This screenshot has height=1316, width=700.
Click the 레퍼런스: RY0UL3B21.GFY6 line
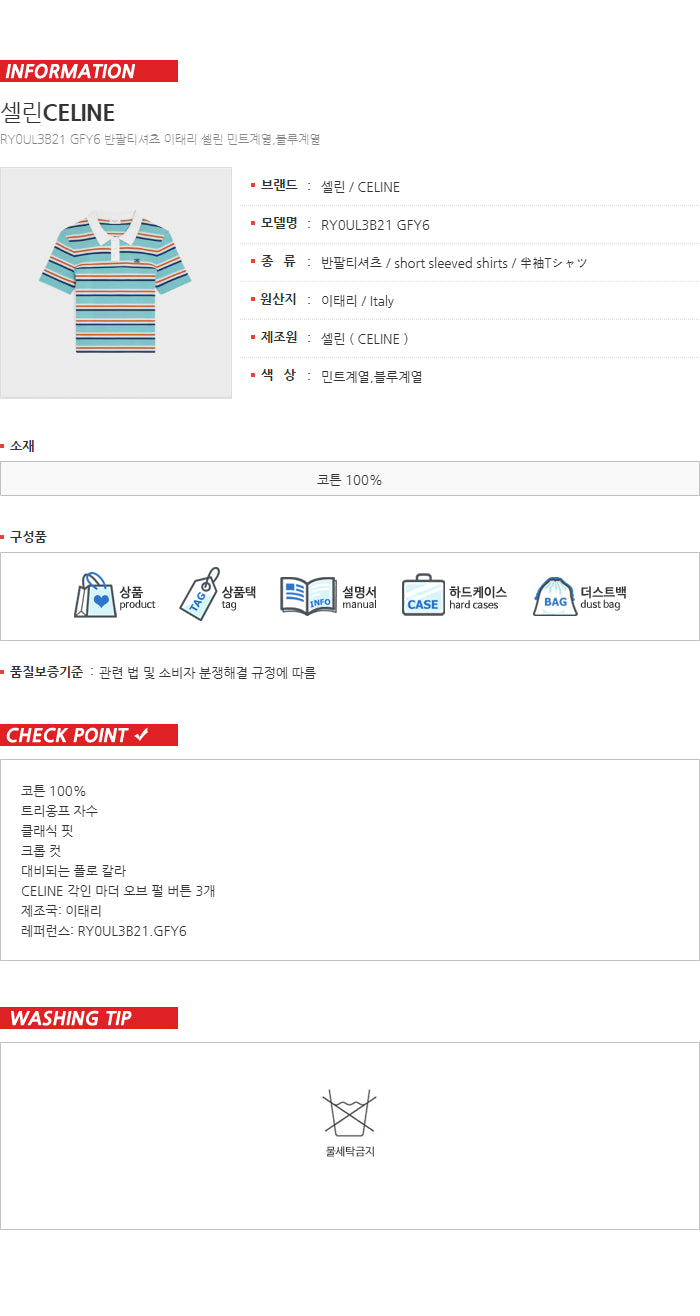pos(104,931)
